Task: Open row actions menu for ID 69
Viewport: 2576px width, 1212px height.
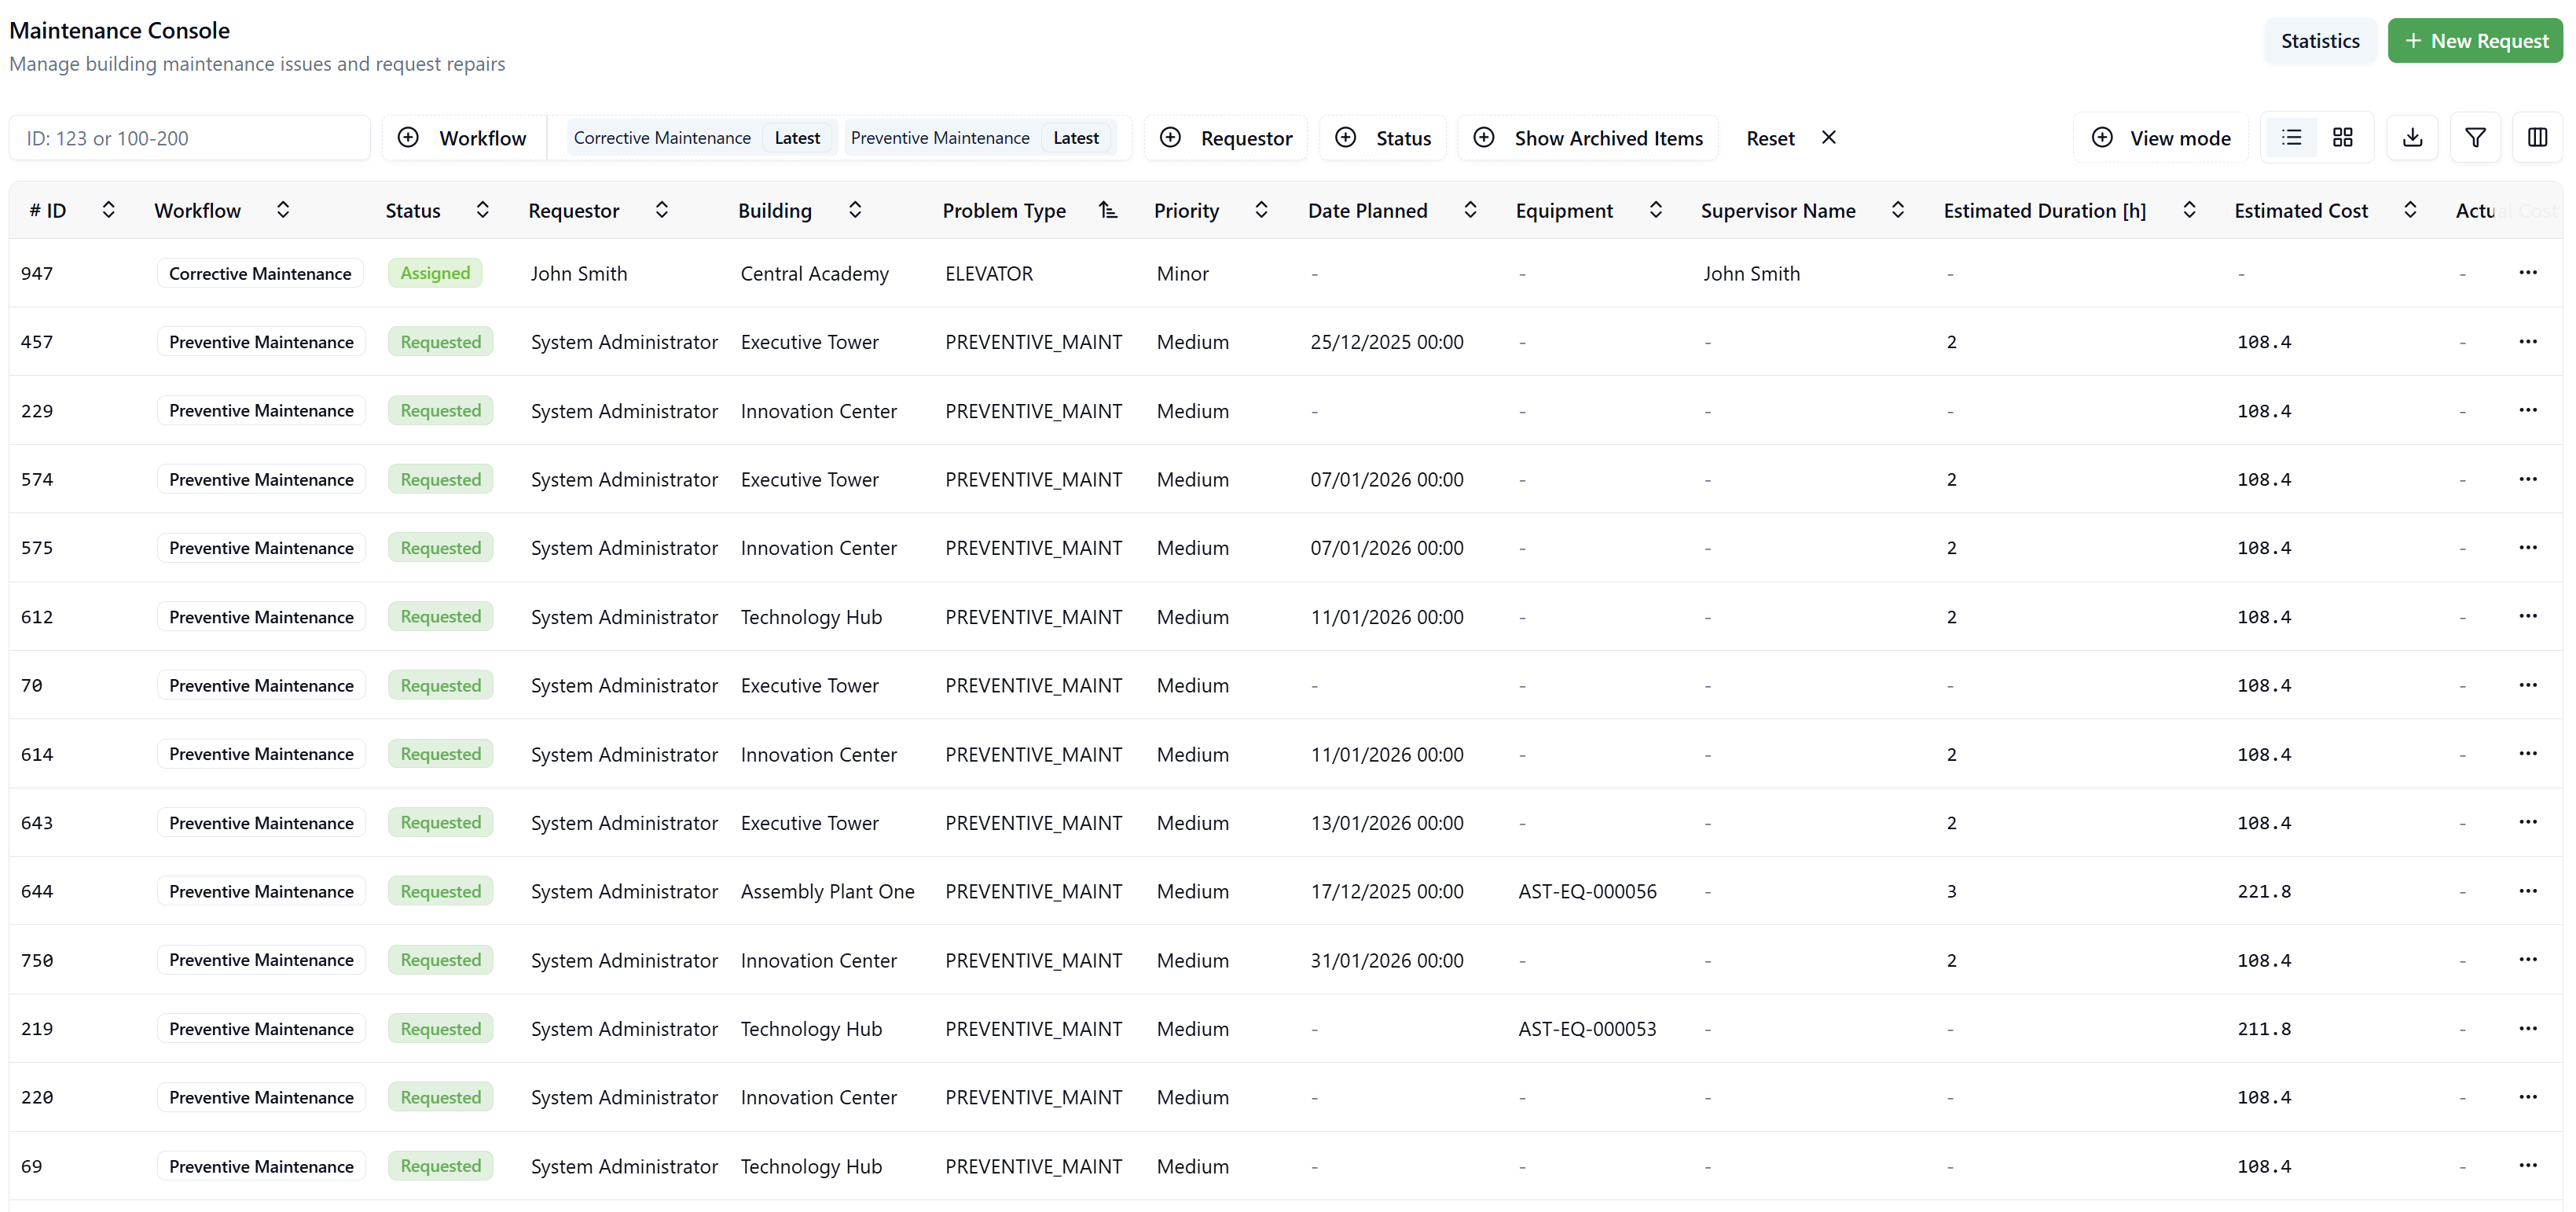Action: (2528, 1166)
